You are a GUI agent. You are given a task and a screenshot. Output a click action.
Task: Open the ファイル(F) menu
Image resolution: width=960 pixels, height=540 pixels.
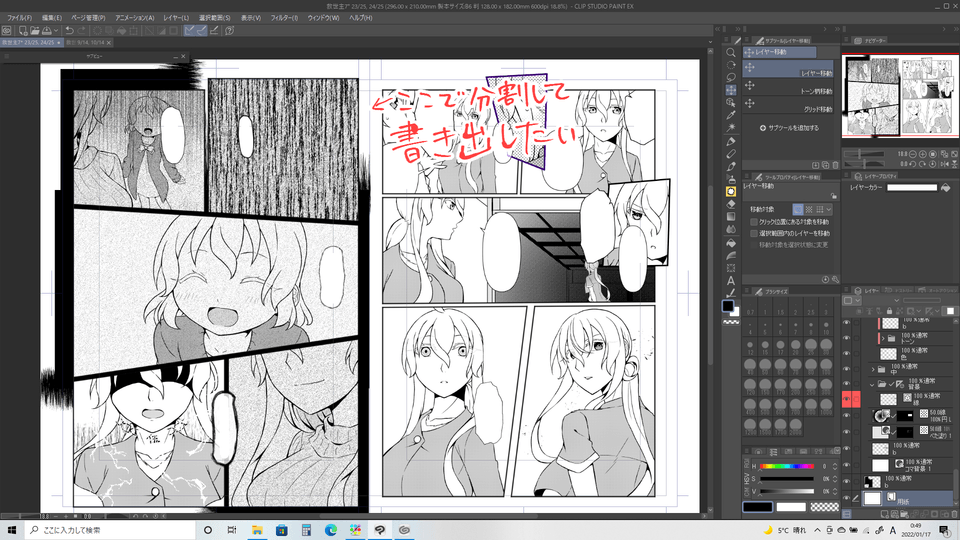coord(19,18)
